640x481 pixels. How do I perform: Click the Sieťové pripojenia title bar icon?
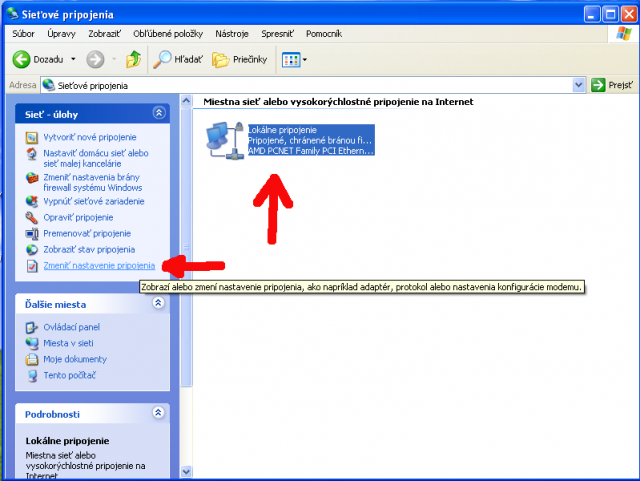click(13, 14)
